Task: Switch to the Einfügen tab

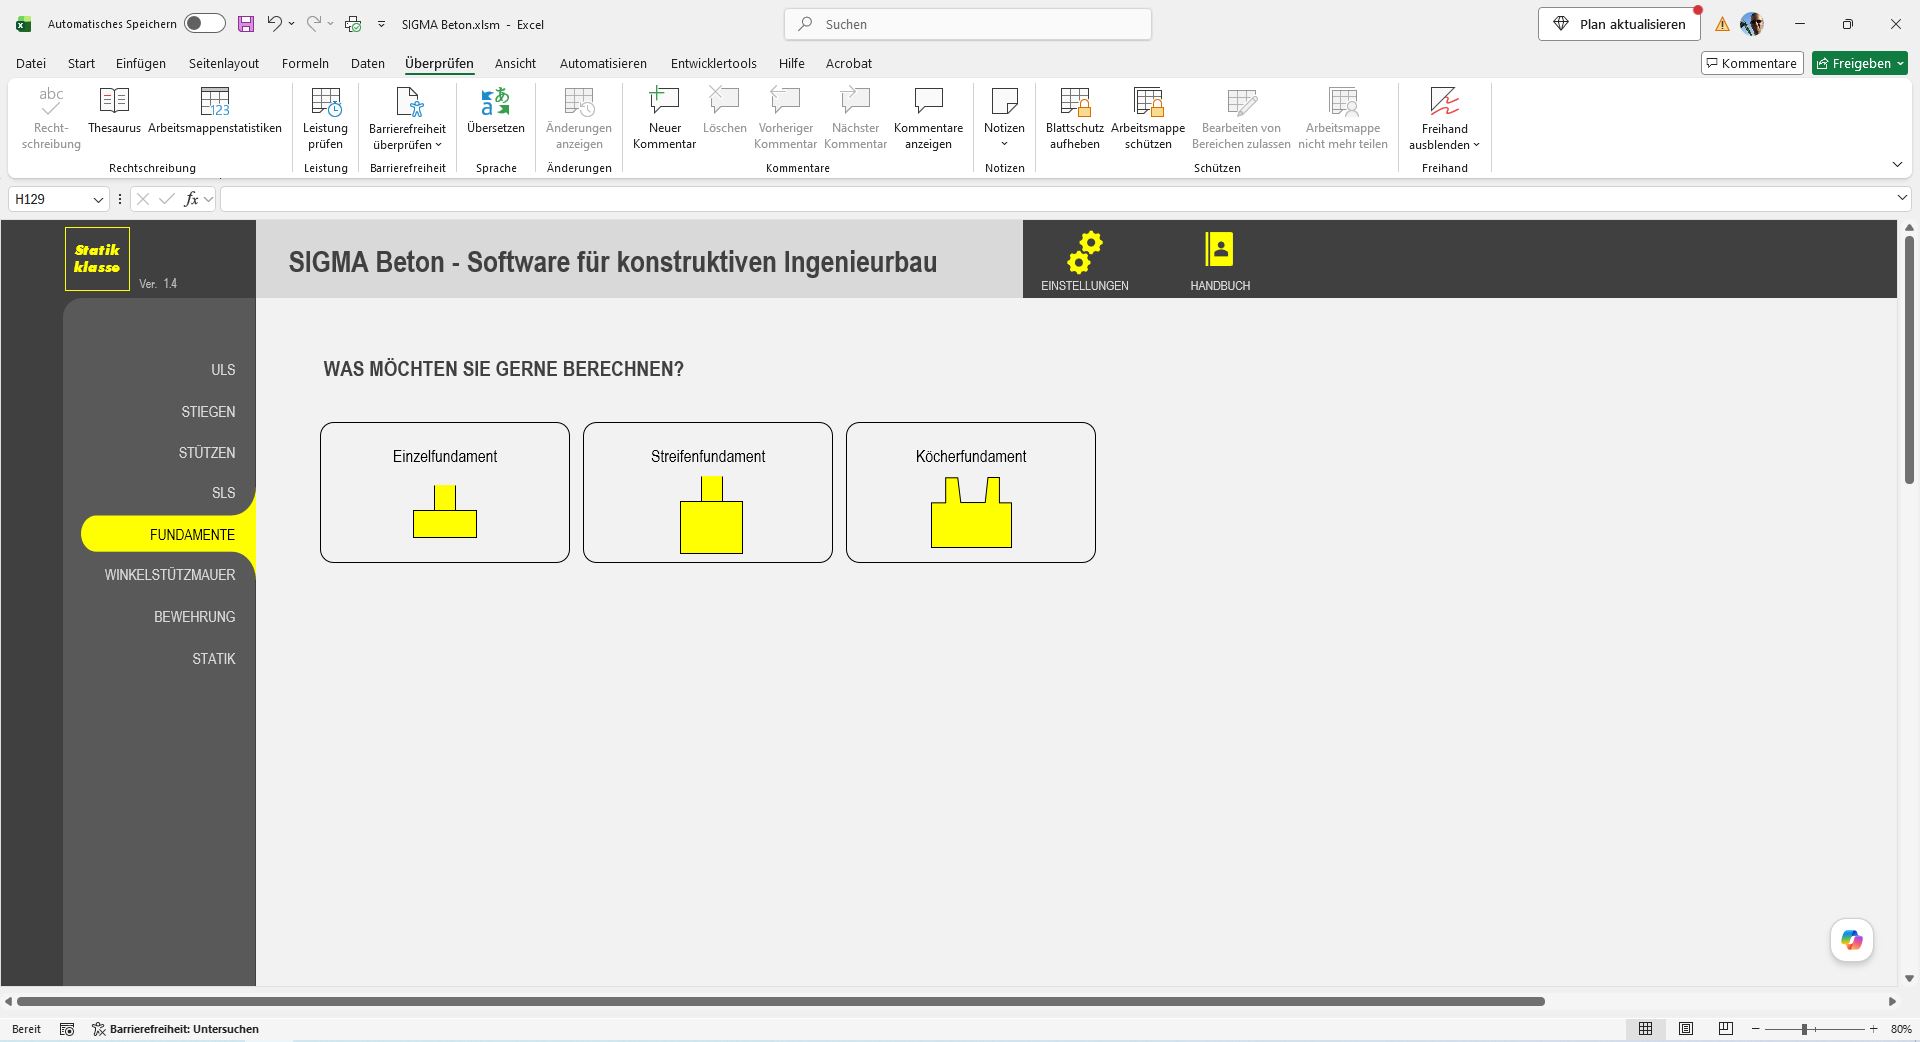Action: (x=141, y=63)
